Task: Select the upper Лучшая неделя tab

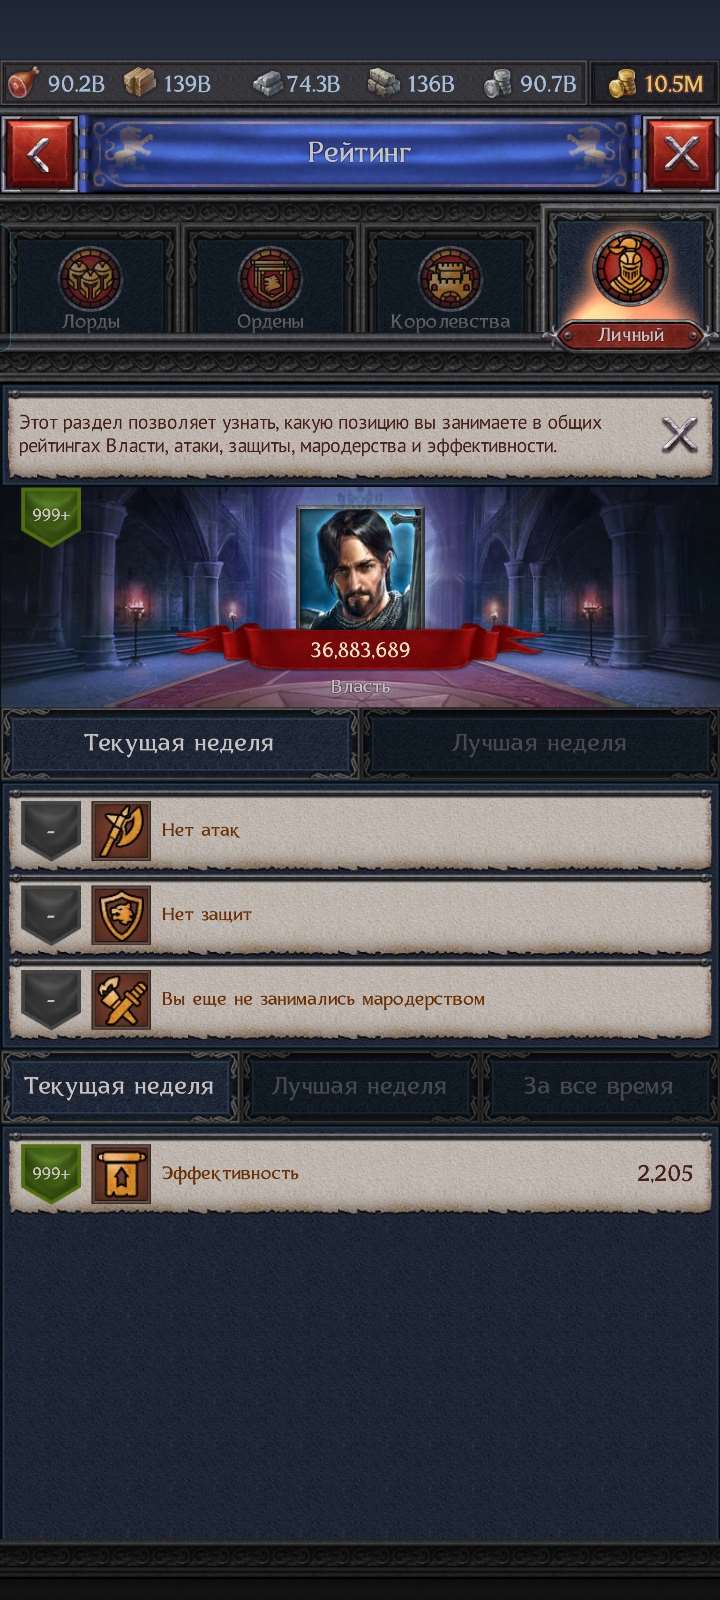Action: 539,744
